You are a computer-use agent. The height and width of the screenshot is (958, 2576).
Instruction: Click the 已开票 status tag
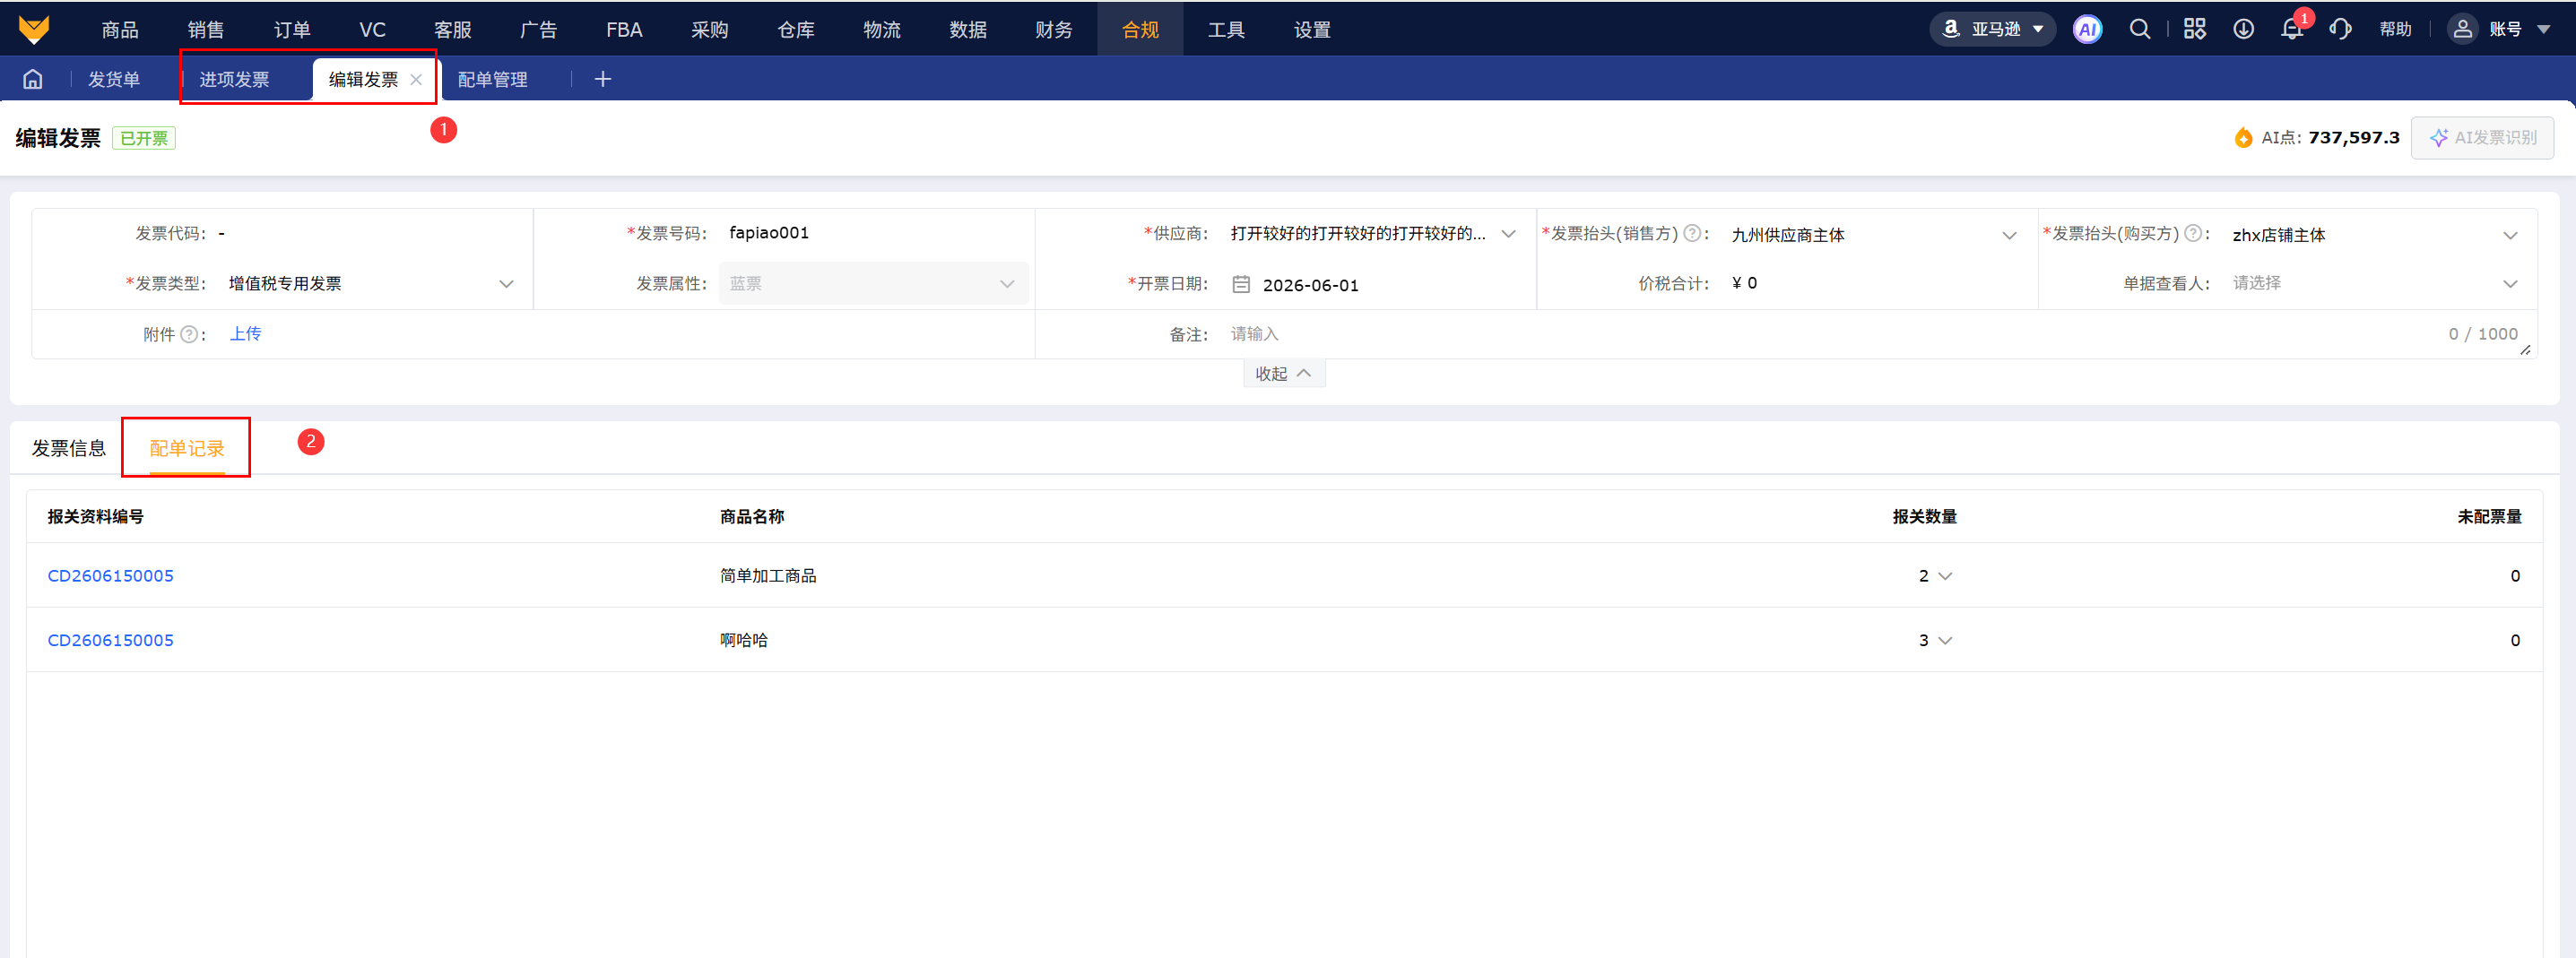tap(144, 138)
